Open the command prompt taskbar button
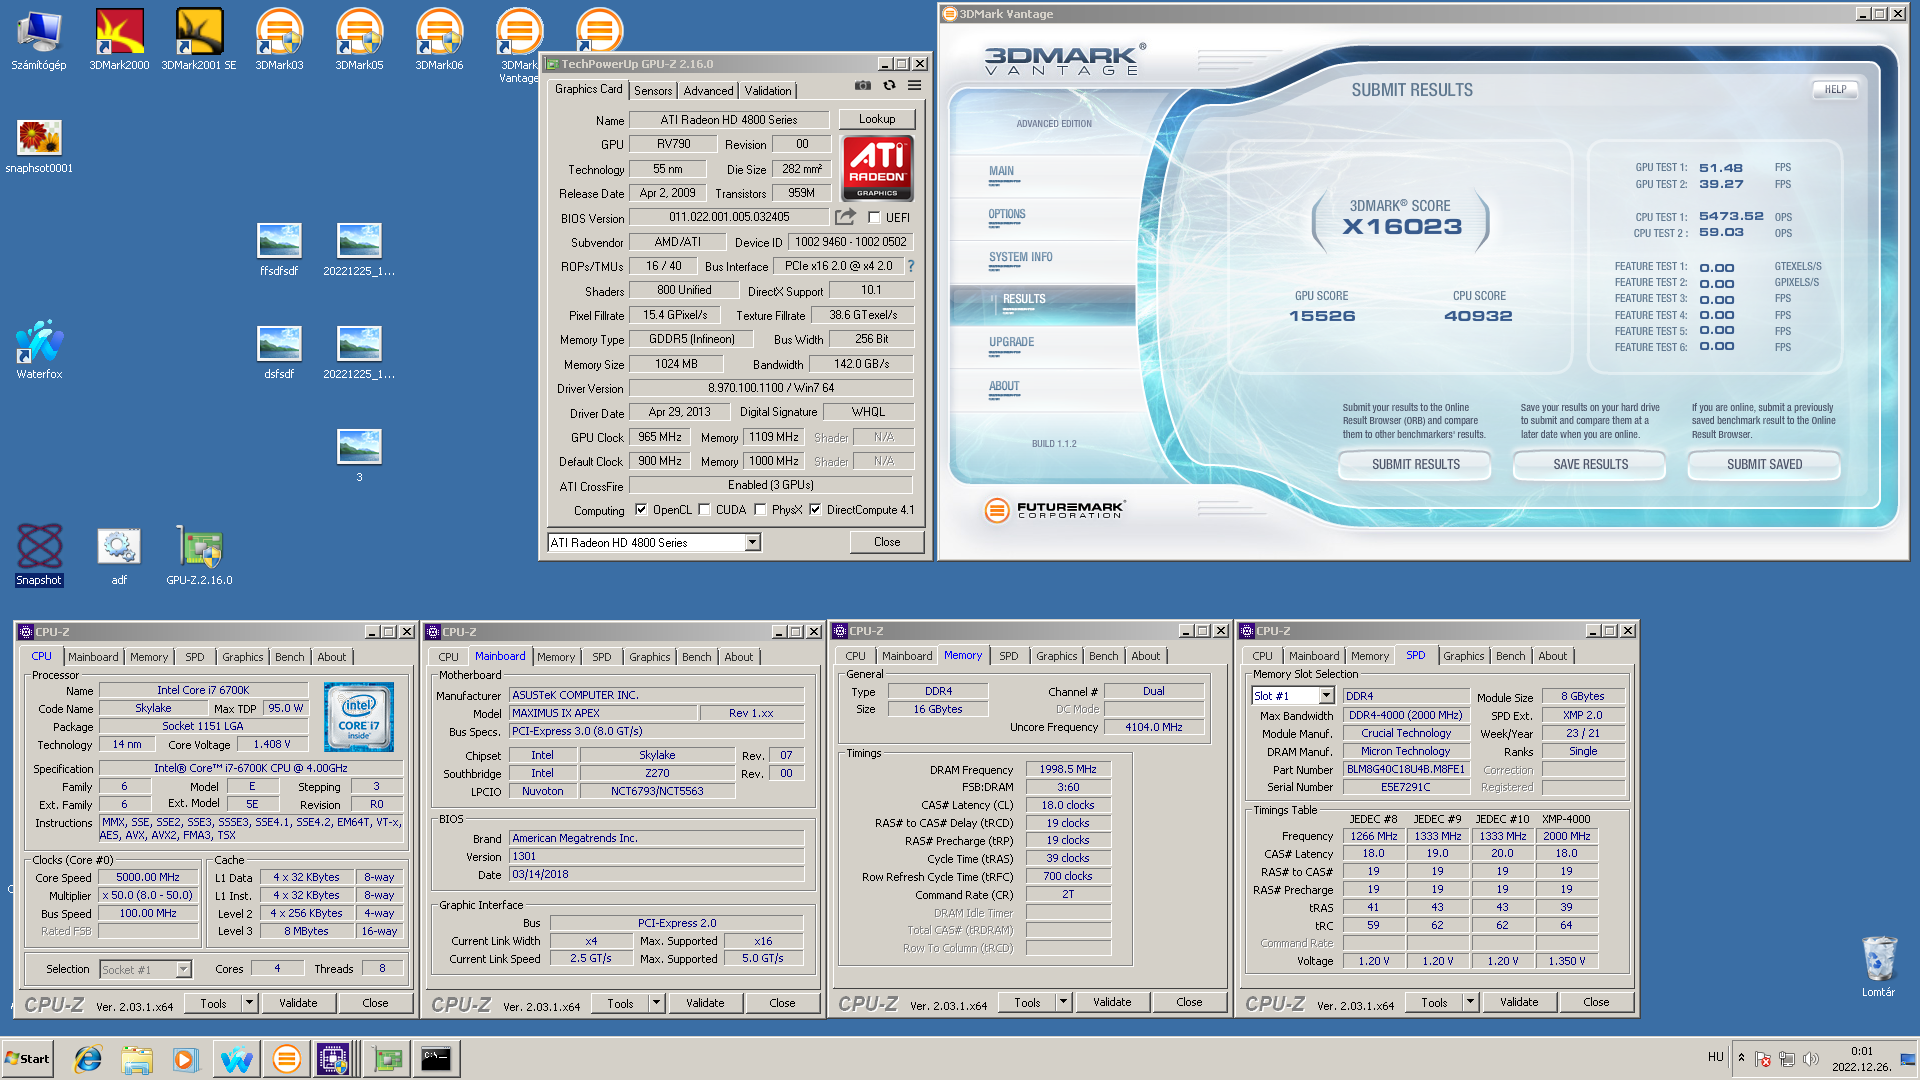 [436, 1059]
